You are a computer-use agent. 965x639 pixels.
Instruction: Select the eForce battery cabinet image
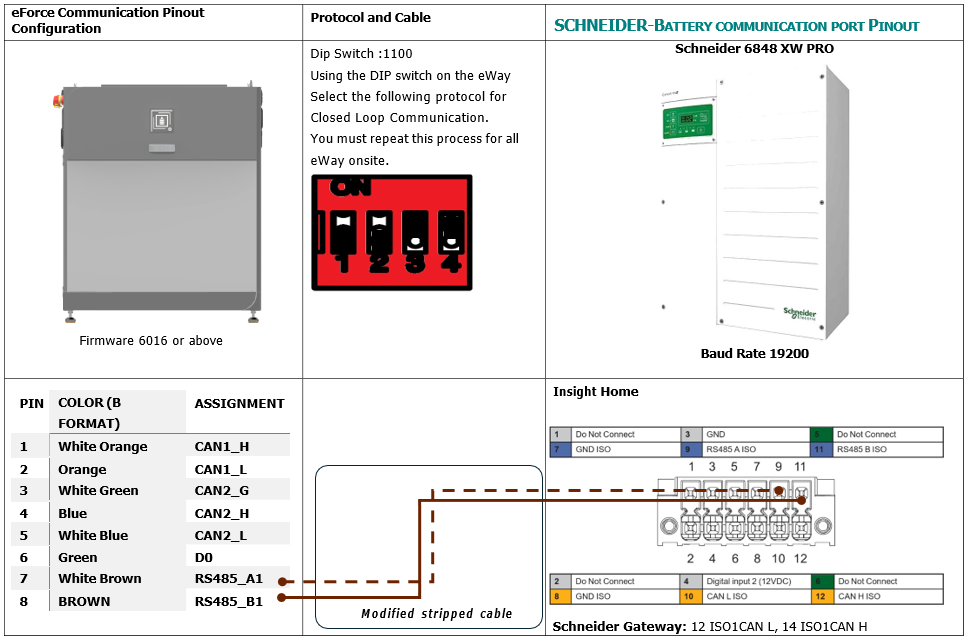tap(161, 202)
